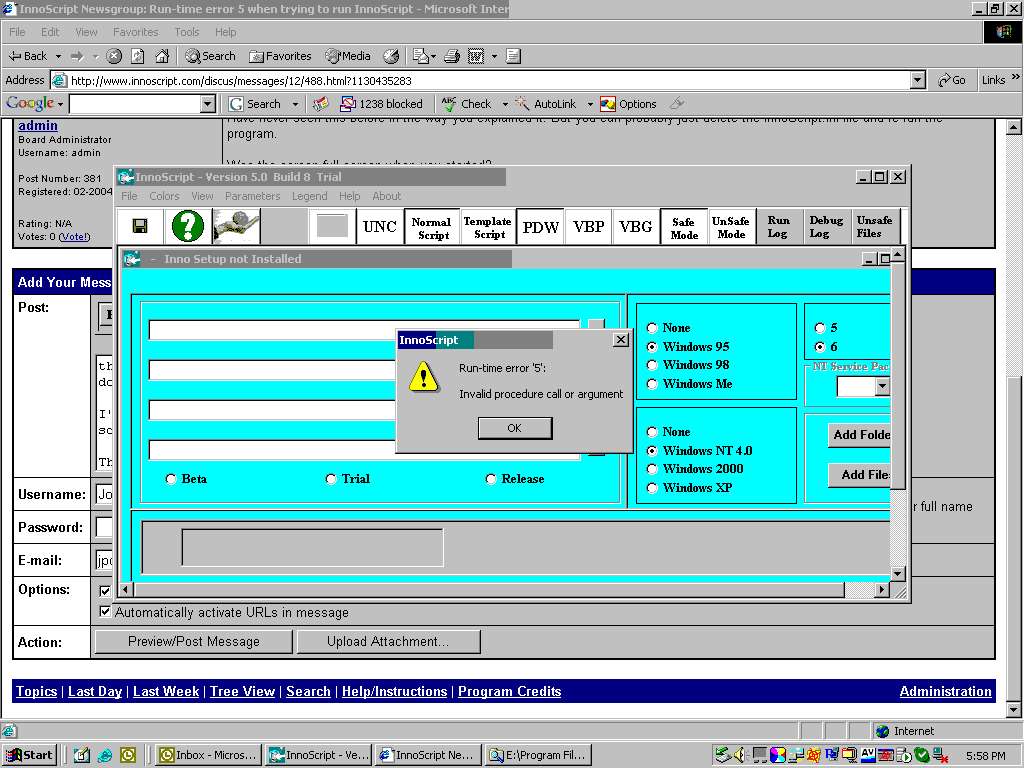
Task: Open the Tools menu in Internet Explorer
Action: click(187, 32)
